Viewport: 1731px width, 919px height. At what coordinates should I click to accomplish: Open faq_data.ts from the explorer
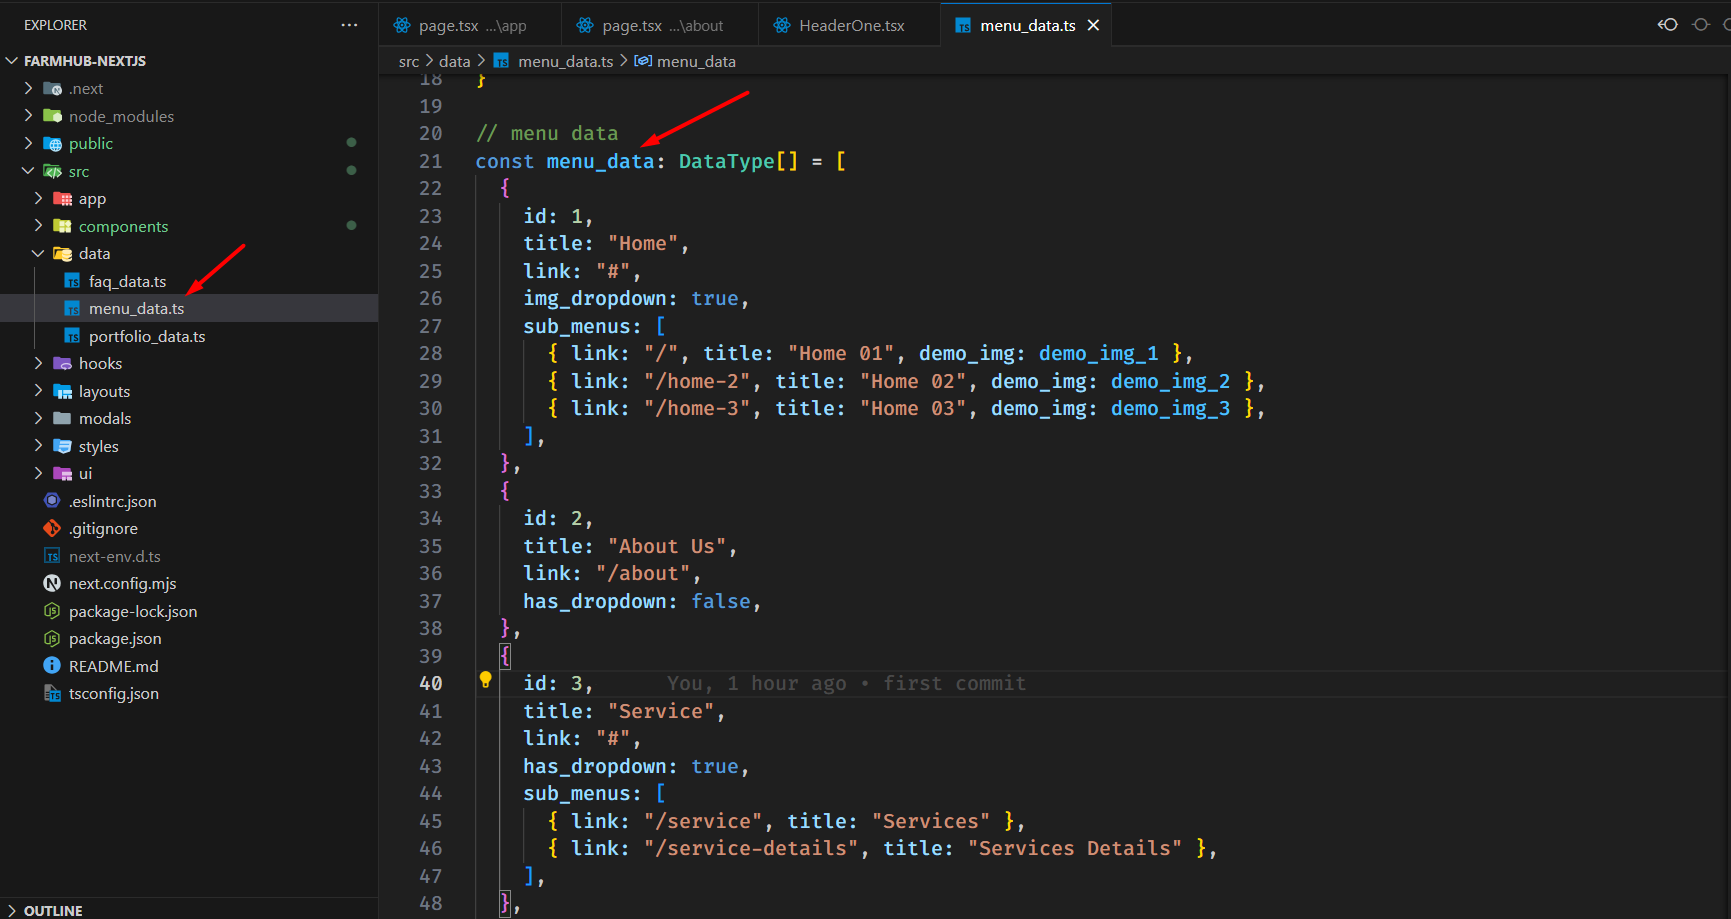127,282
